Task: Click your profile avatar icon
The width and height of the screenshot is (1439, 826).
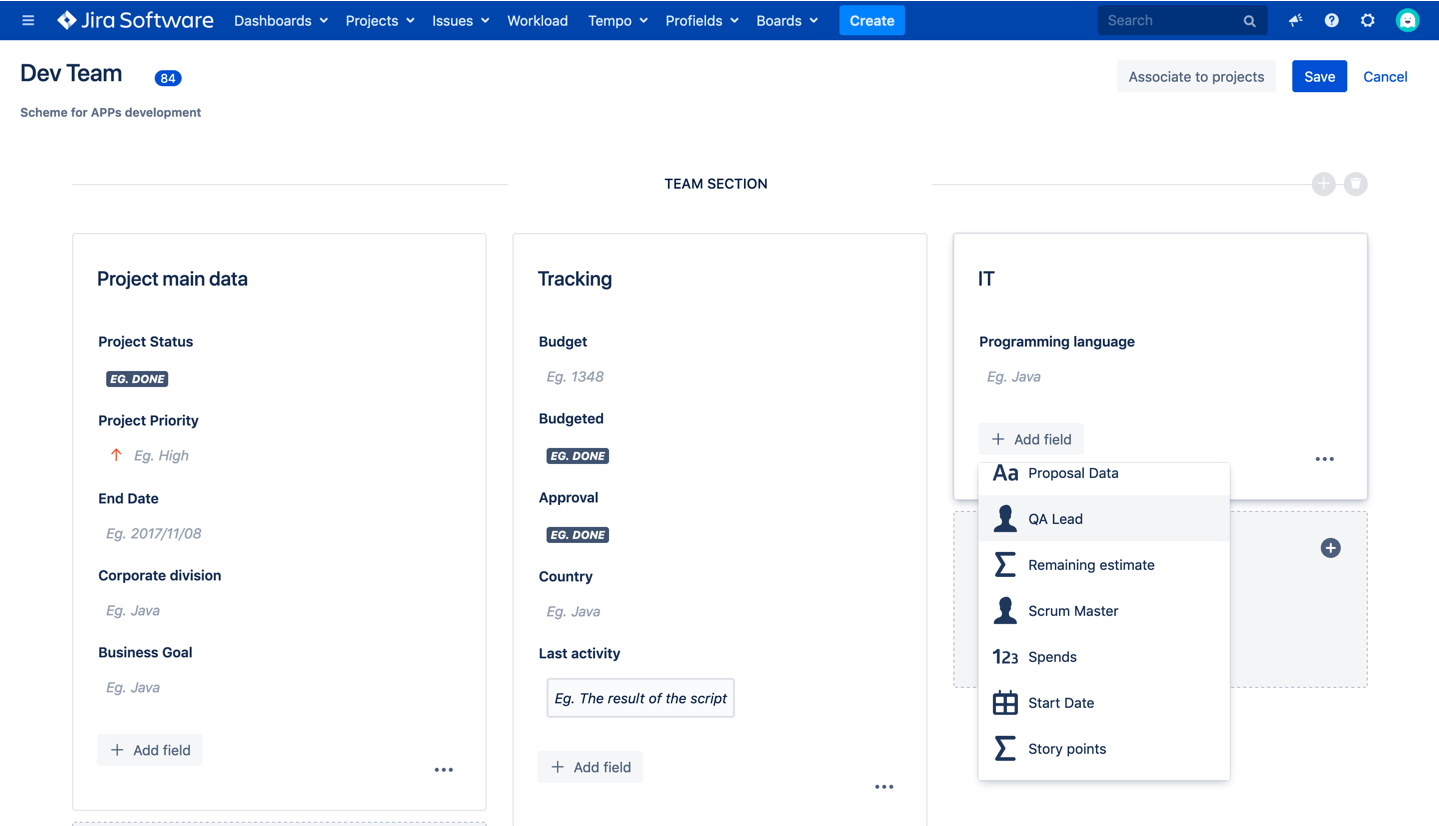Action: coord(1406,20)
